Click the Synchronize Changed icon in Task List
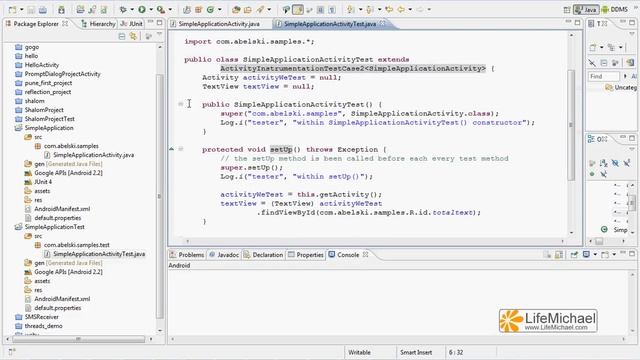 point(630,62)
